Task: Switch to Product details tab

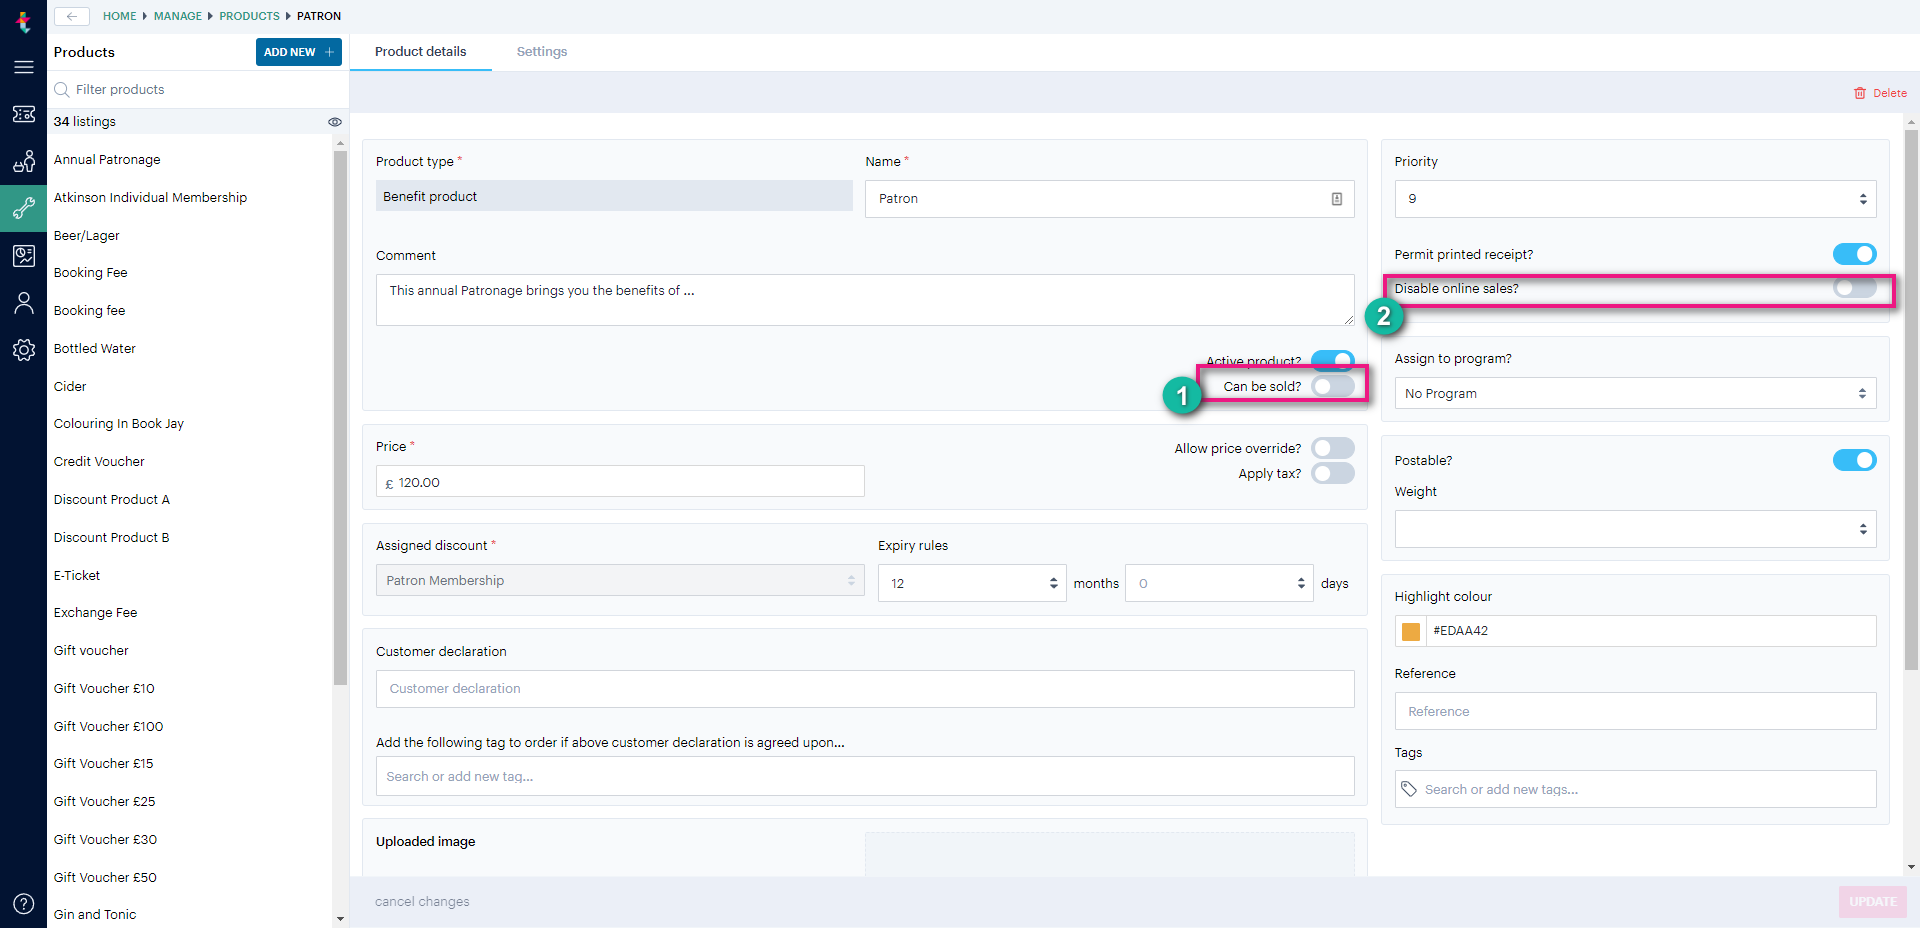Action: [x=420, y=52]
